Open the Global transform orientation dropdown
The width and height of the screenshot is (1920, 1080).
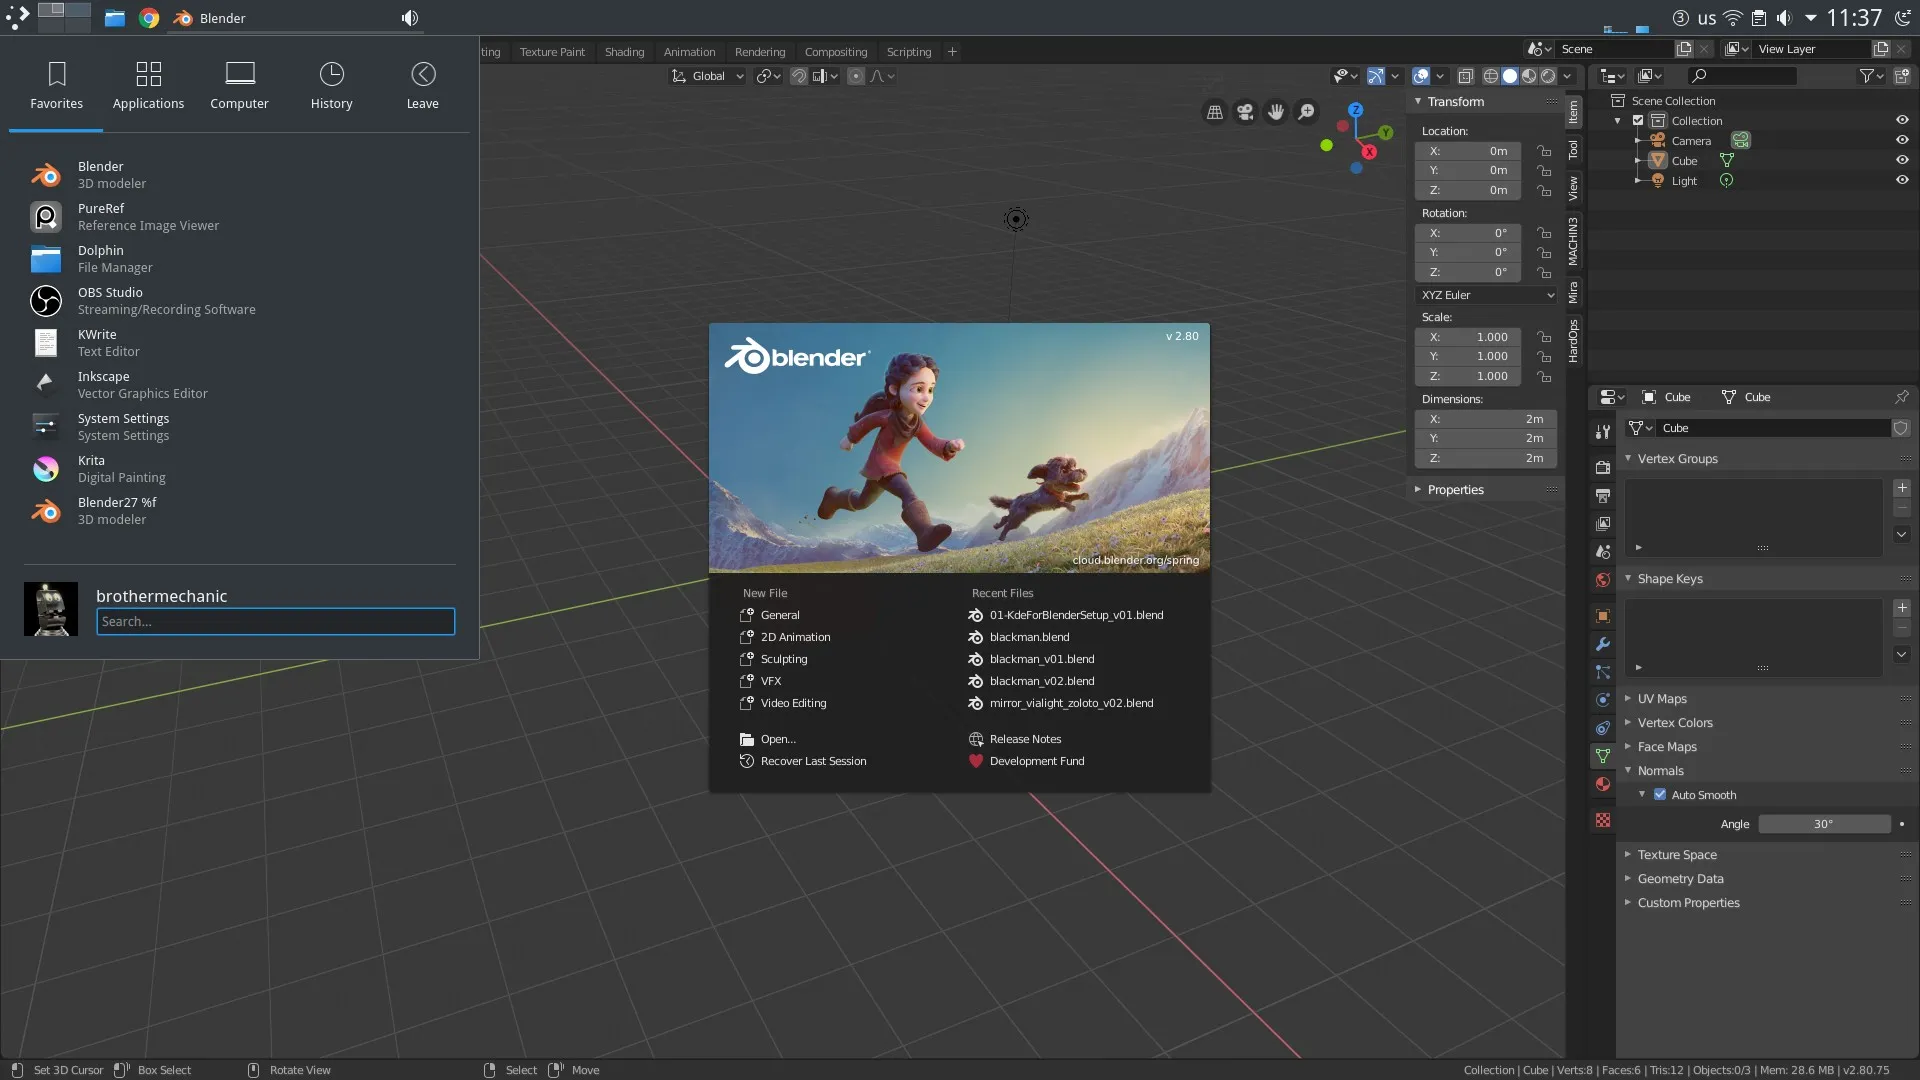tap(708, 76)
